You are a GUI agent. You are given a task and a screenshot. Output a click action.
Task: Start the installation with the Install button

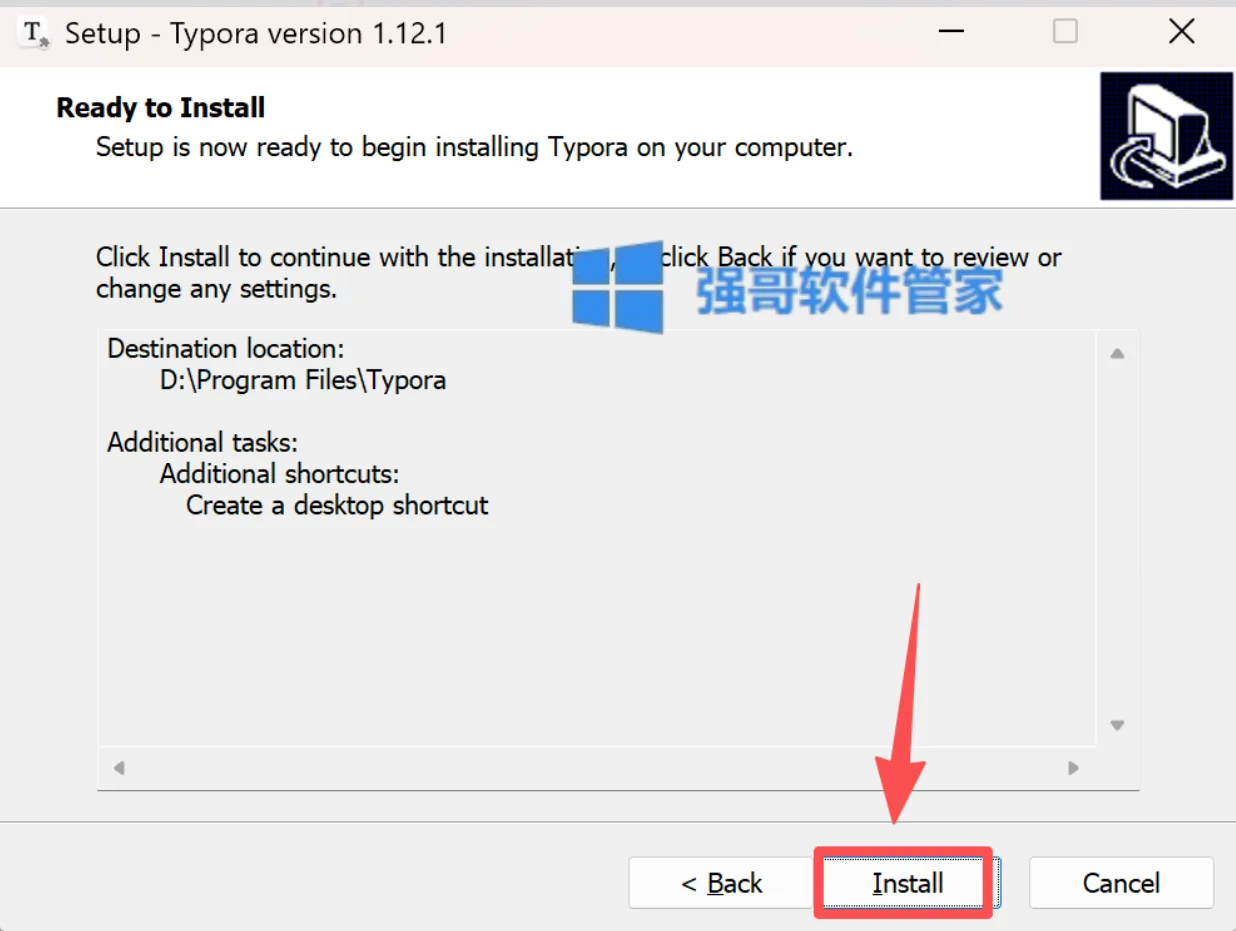pyautogui.click(x=906, y=883)
